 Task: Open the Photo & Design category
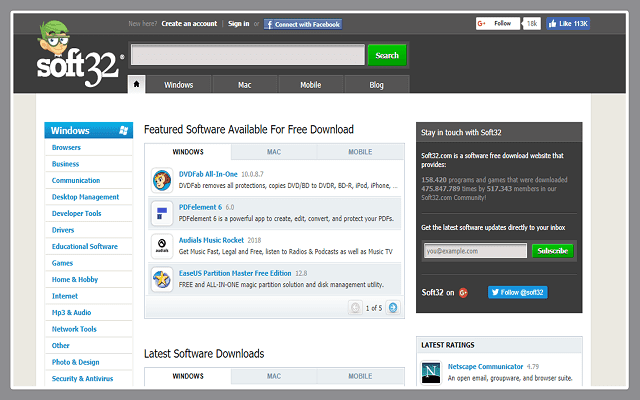76,362
